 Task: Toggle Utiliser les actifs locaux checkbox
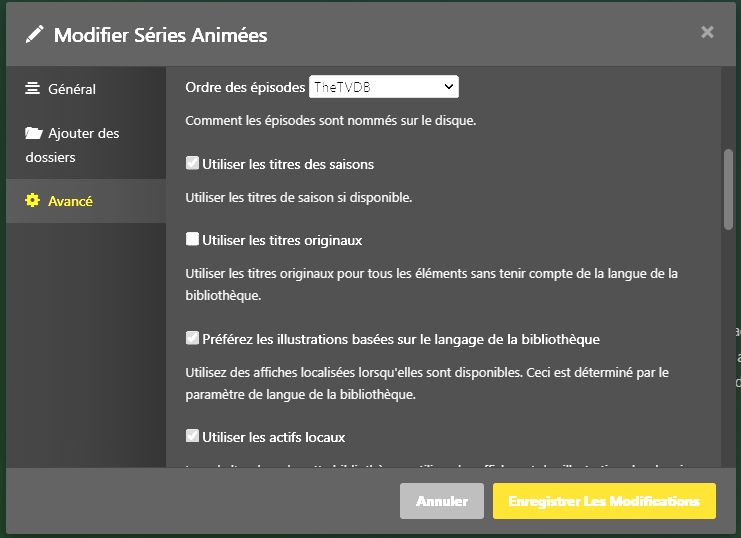coord(193,436)
